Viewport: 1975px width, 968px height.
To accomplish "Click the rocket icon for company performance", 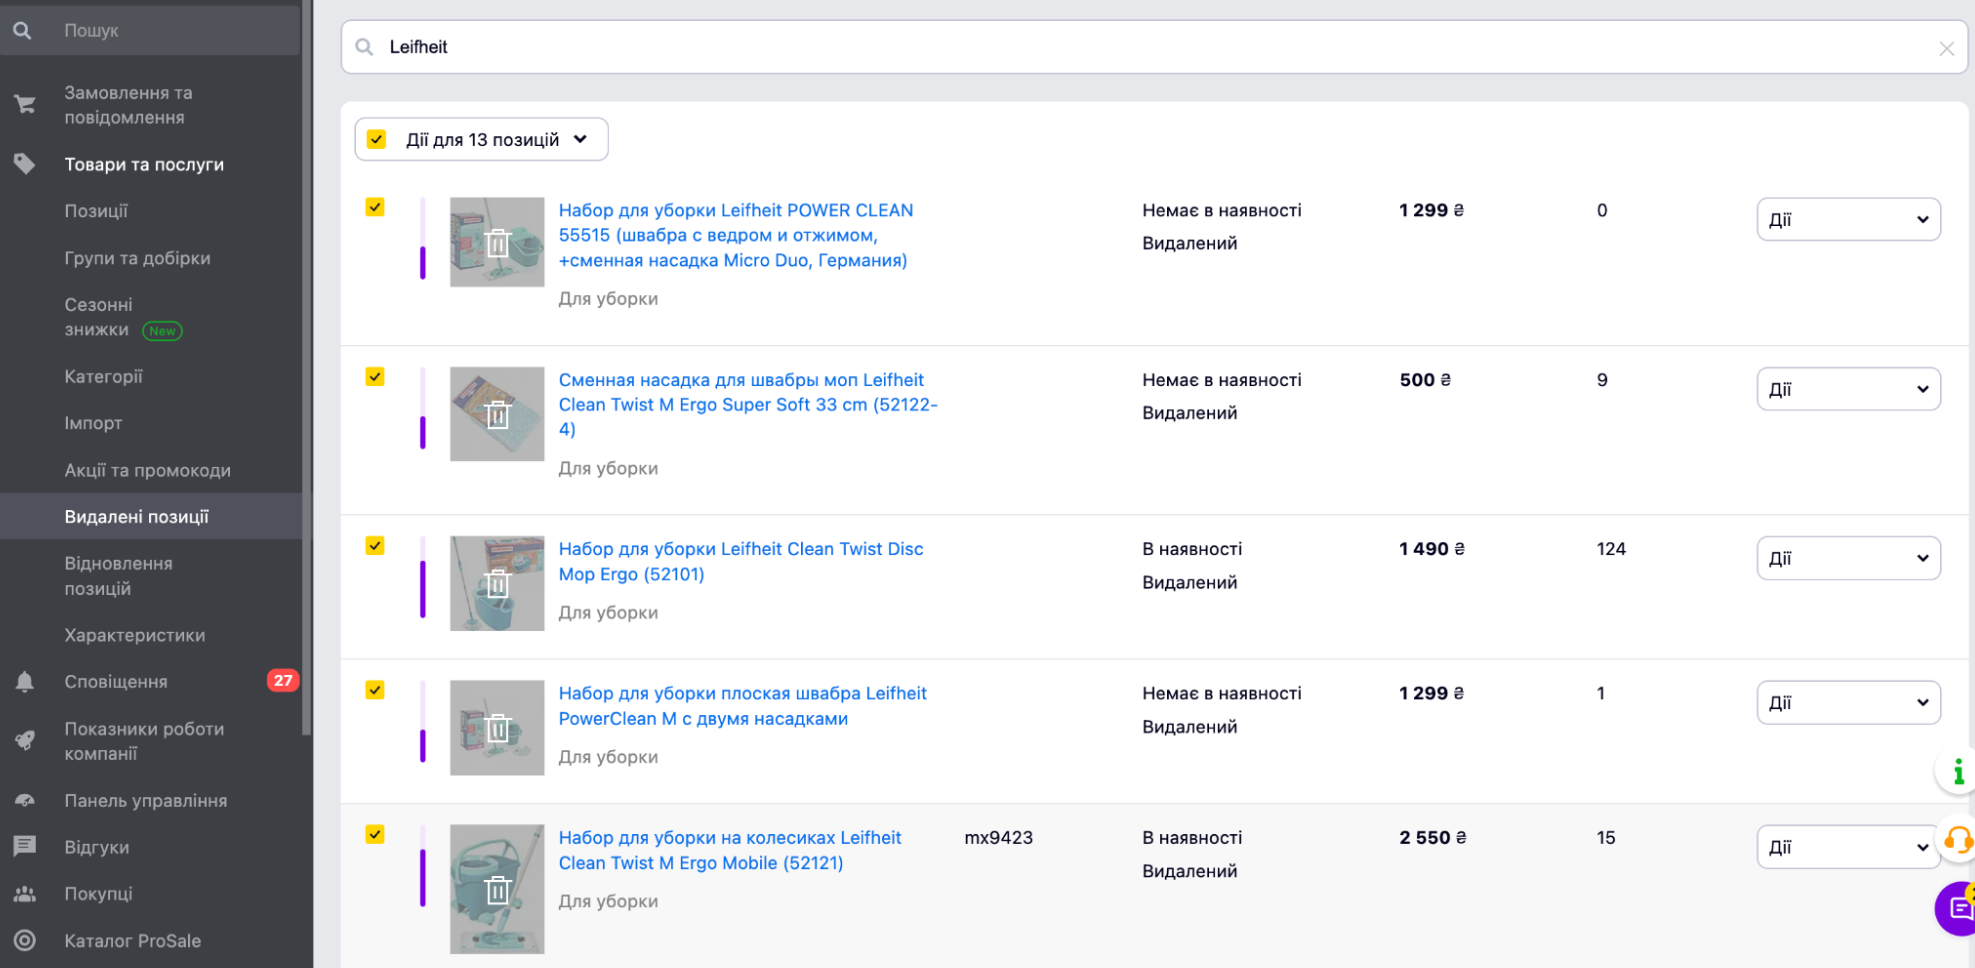I will [25, 741].
